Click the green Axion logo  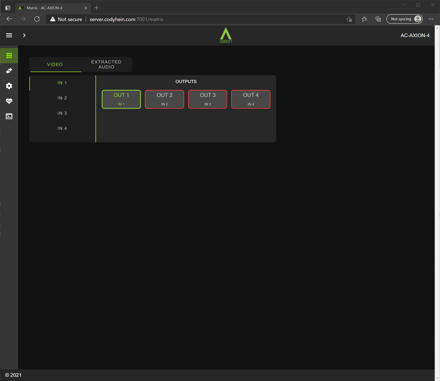point(226,35)
